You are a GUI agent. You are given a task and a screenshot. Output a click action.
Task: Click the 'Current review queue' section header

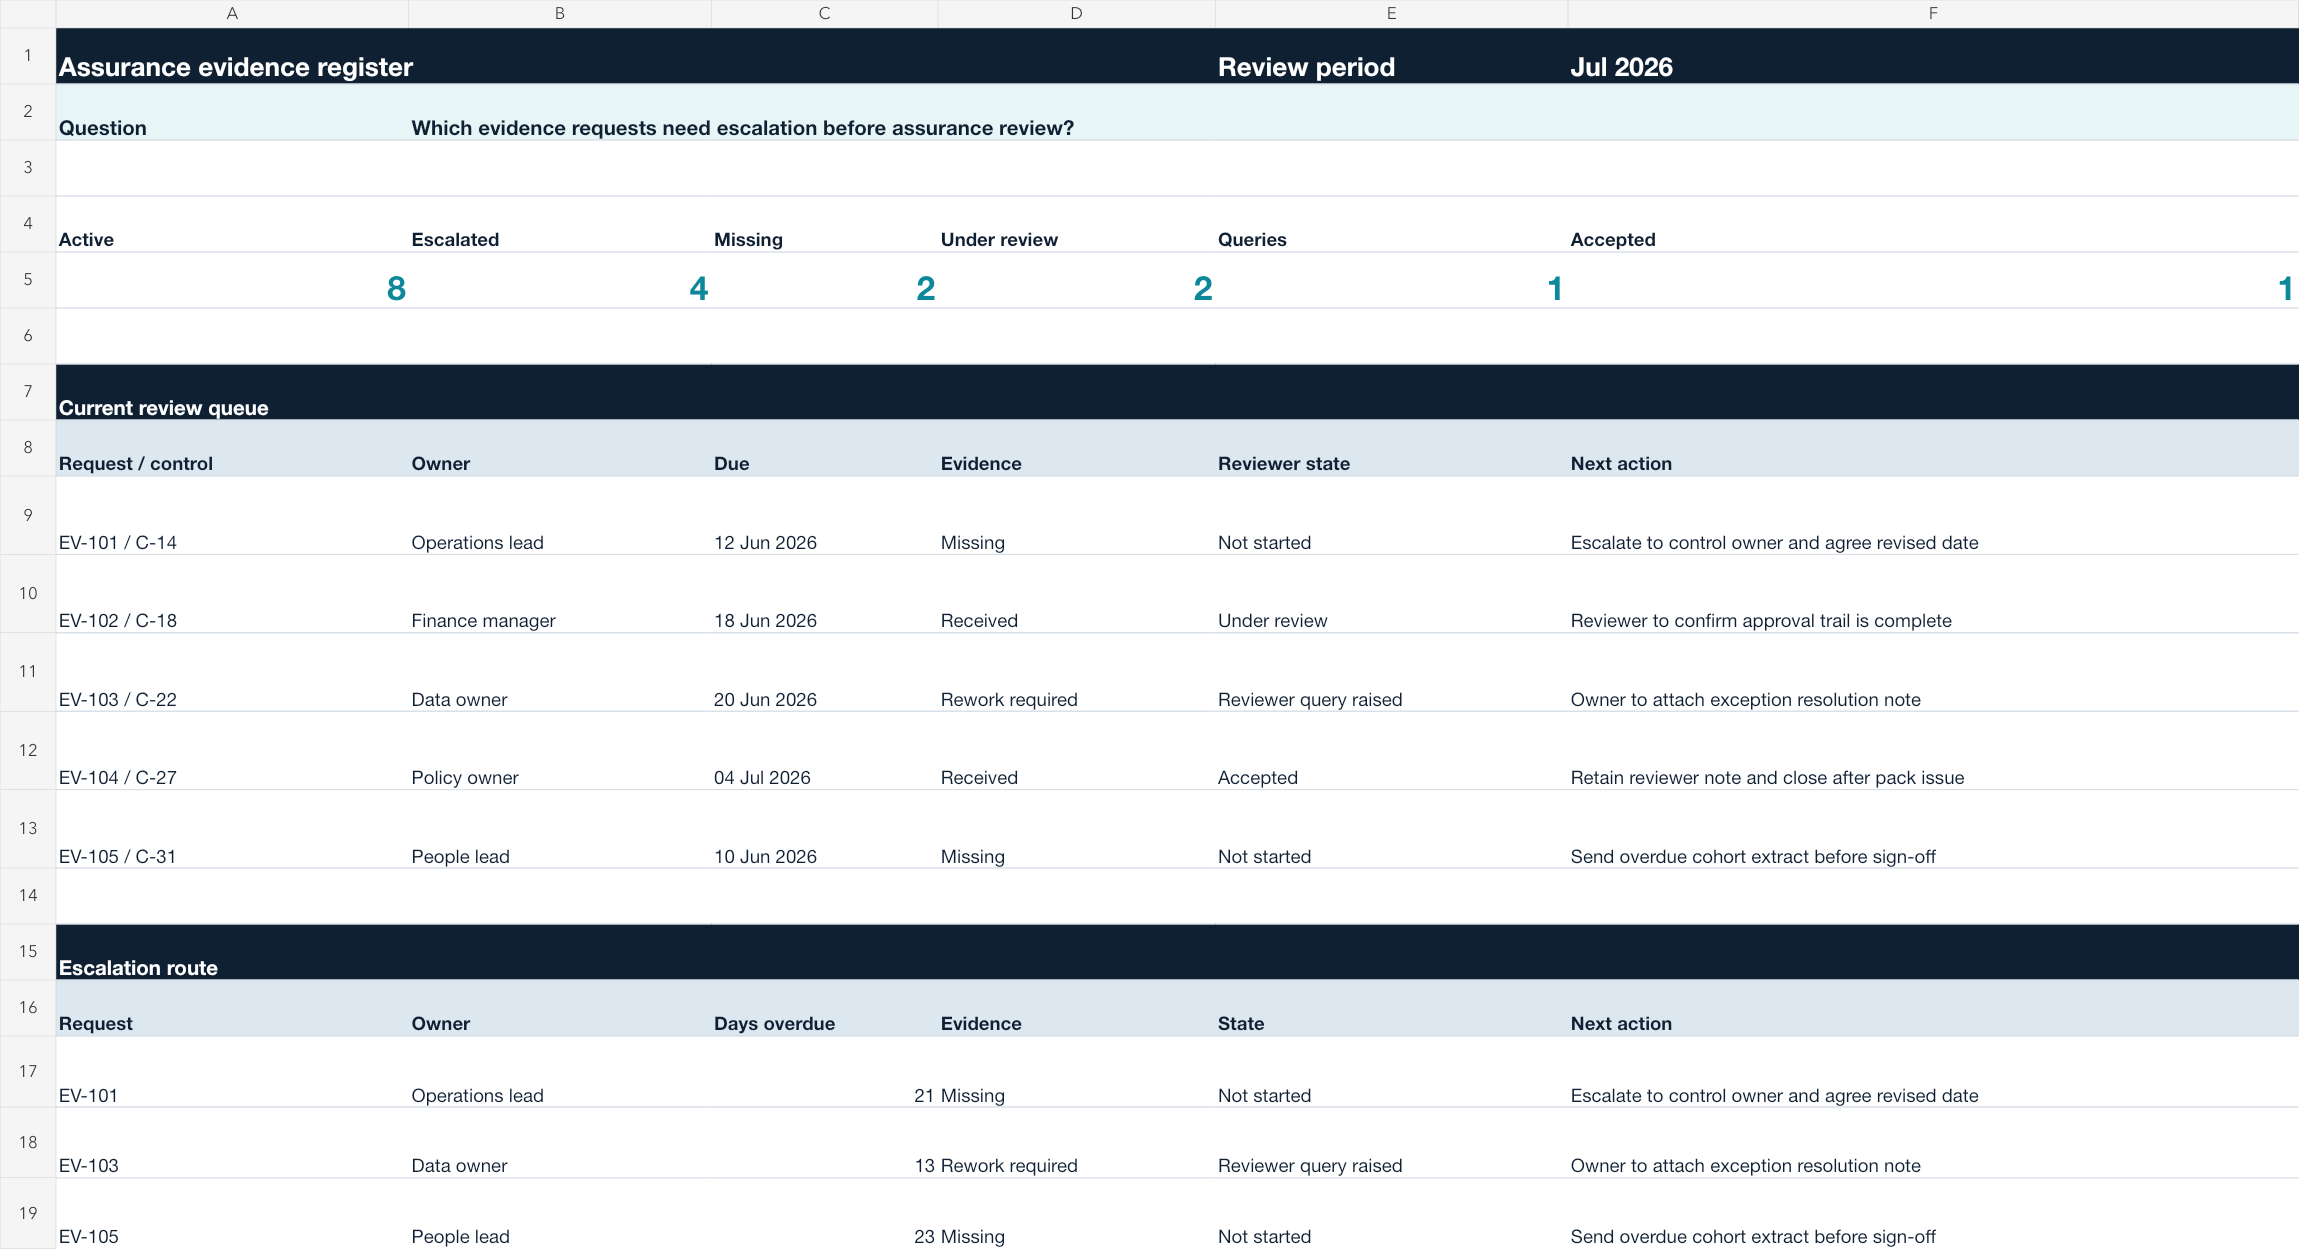click(232, 392)
